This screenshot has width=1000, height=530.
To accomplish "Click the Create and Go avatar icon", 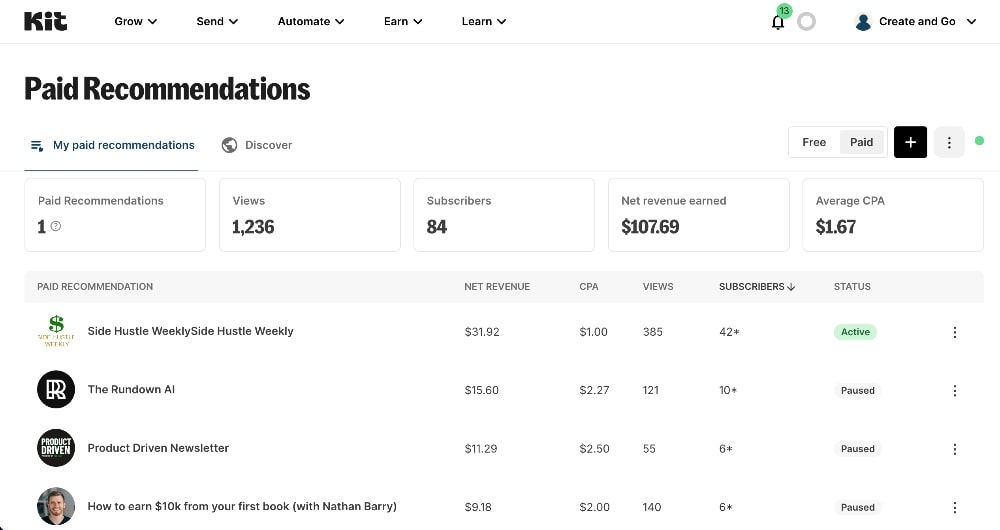I will [863, 22].
